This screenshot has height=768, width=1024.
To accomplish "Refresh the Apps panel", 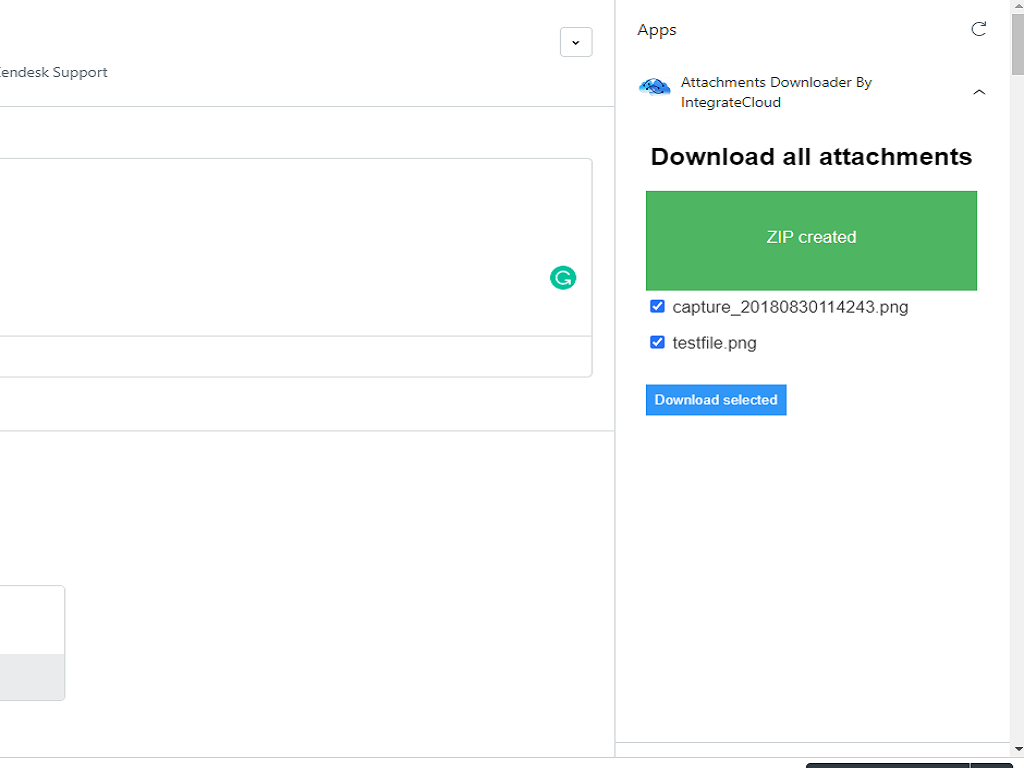I will 979,29.
